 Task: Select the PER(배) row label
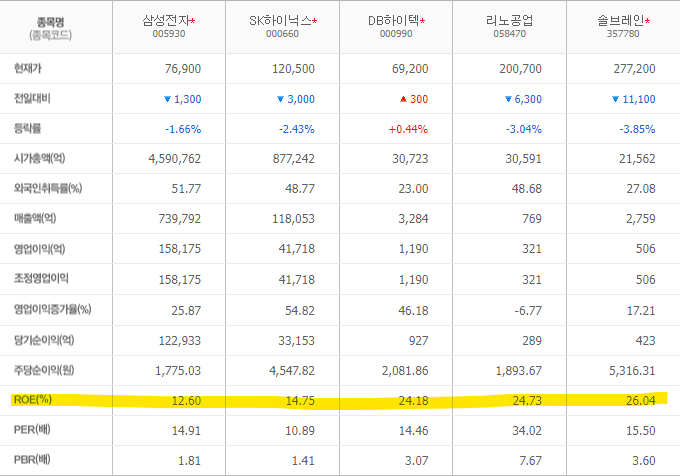point(32,429)
